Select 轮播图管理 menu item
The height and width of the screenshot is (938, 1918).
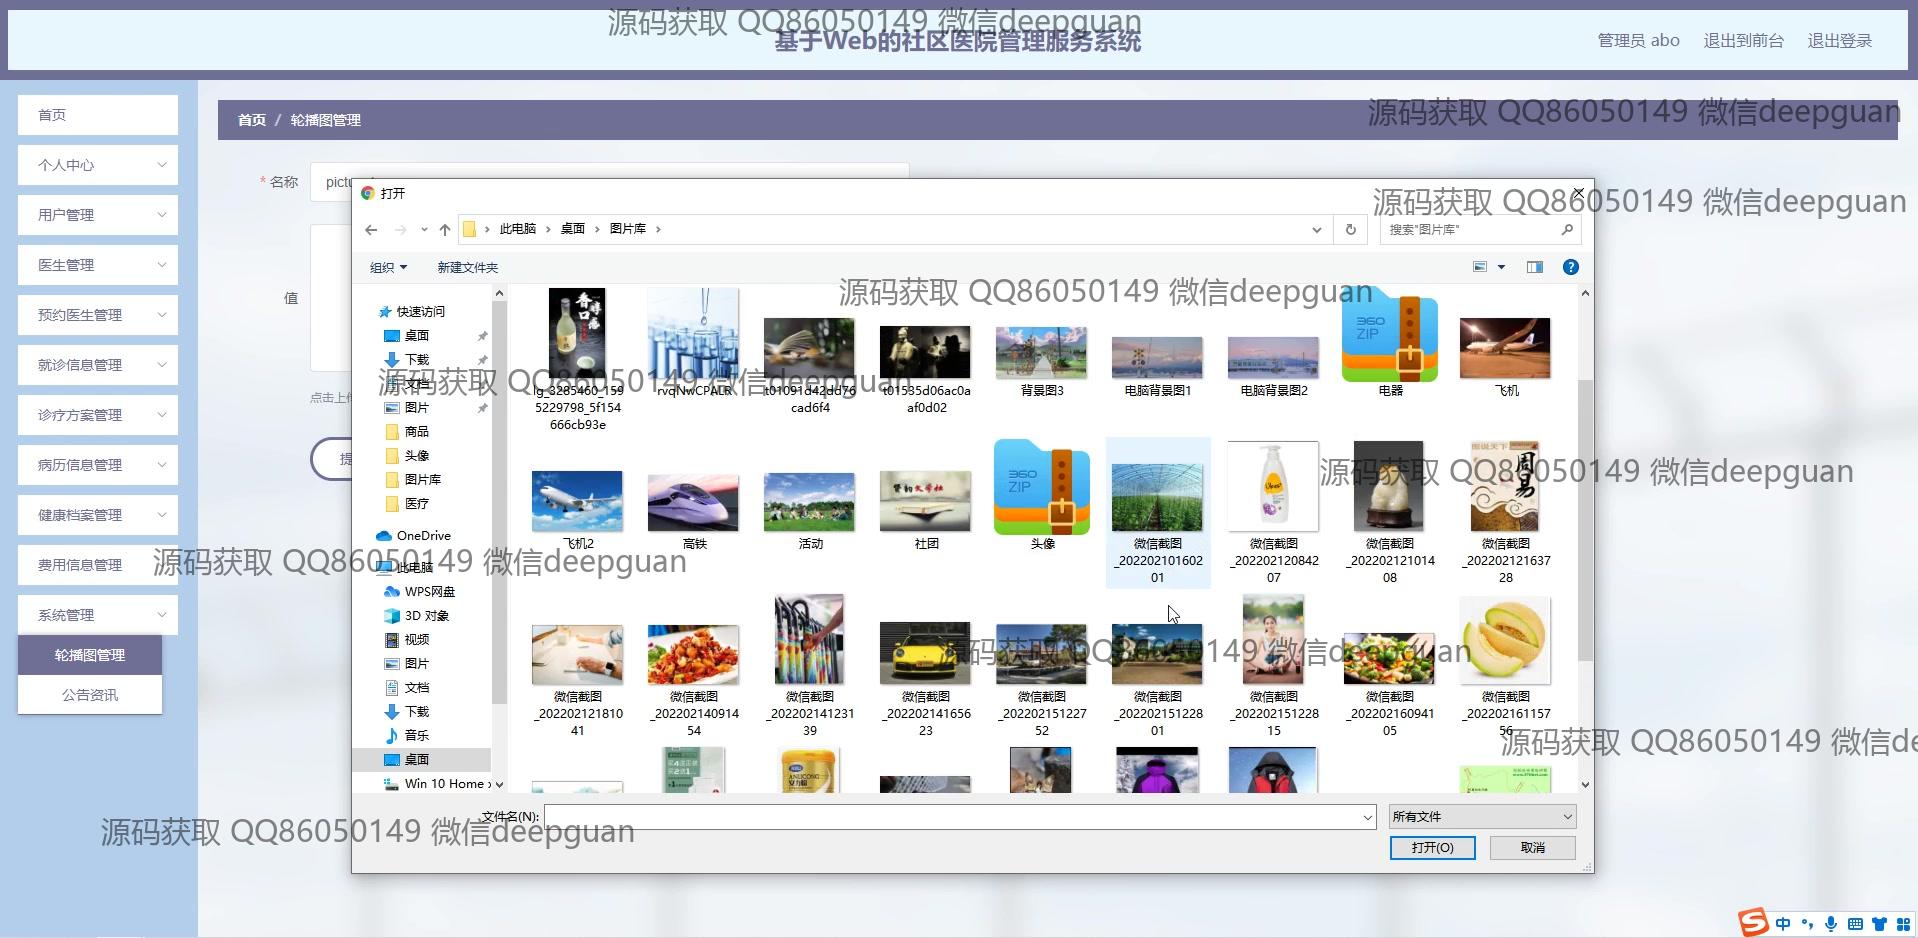coord(90,655)
